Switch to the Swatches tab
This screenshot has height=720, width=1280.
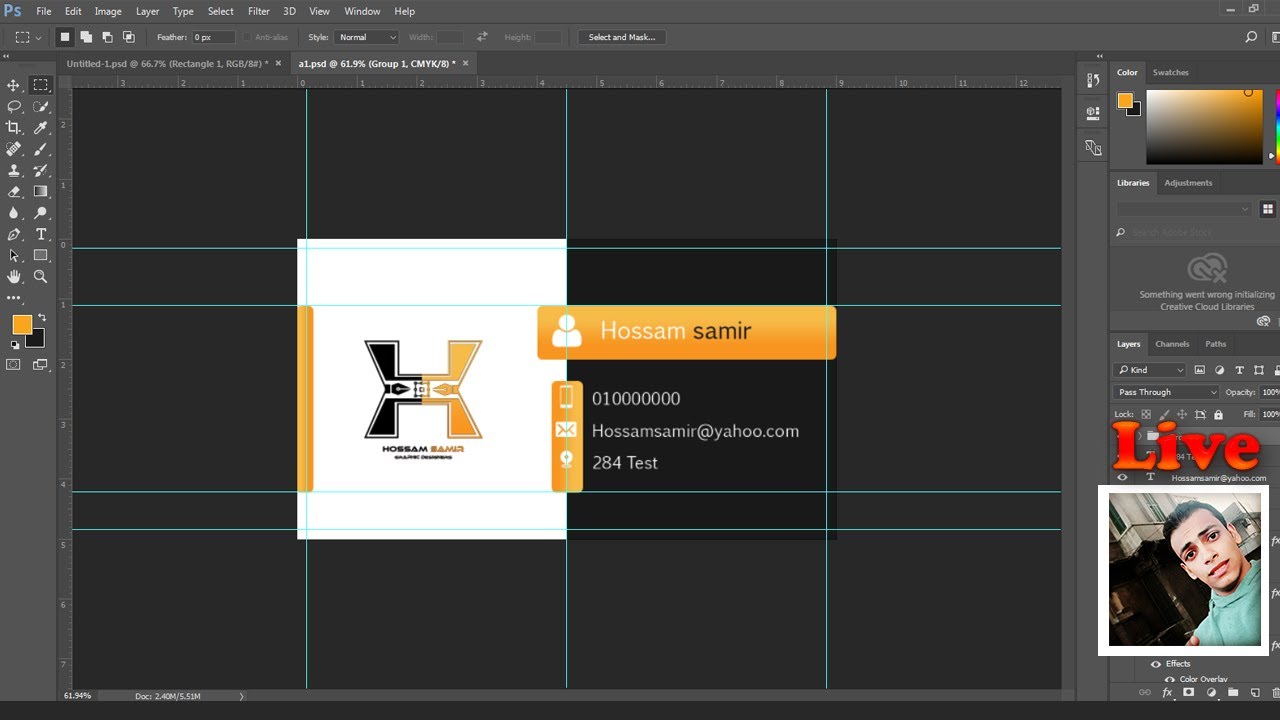coord(1170,72)
